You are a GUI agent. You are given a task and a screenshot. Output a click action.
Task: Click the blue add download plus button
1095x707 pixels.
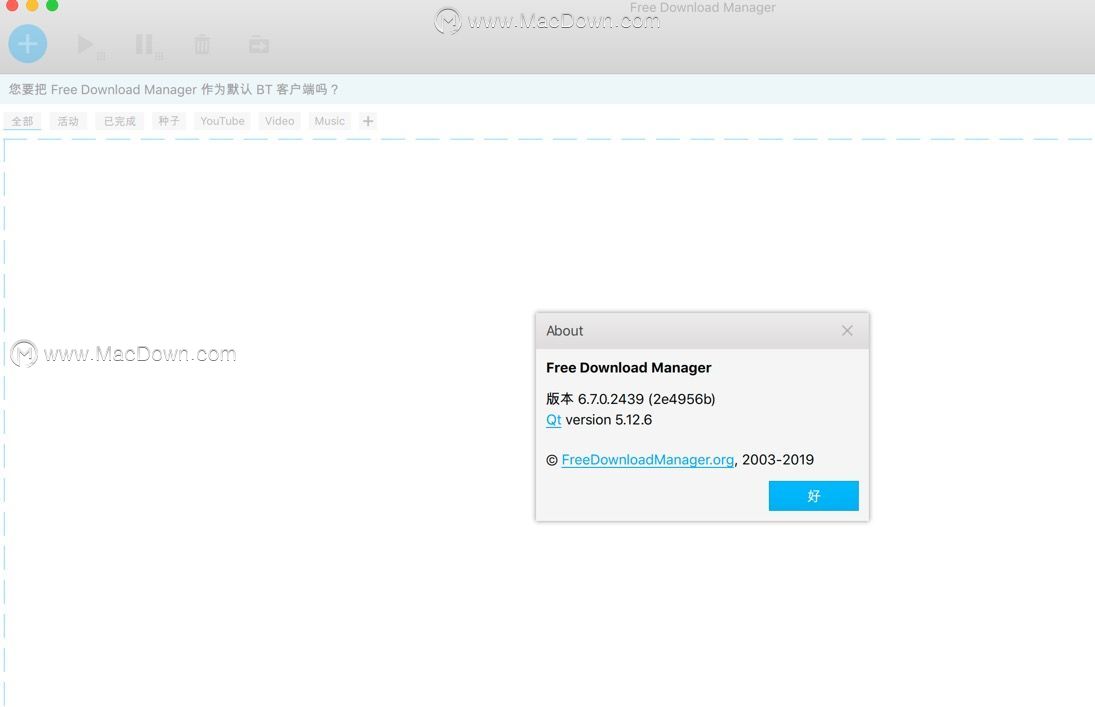pos(27,44)
